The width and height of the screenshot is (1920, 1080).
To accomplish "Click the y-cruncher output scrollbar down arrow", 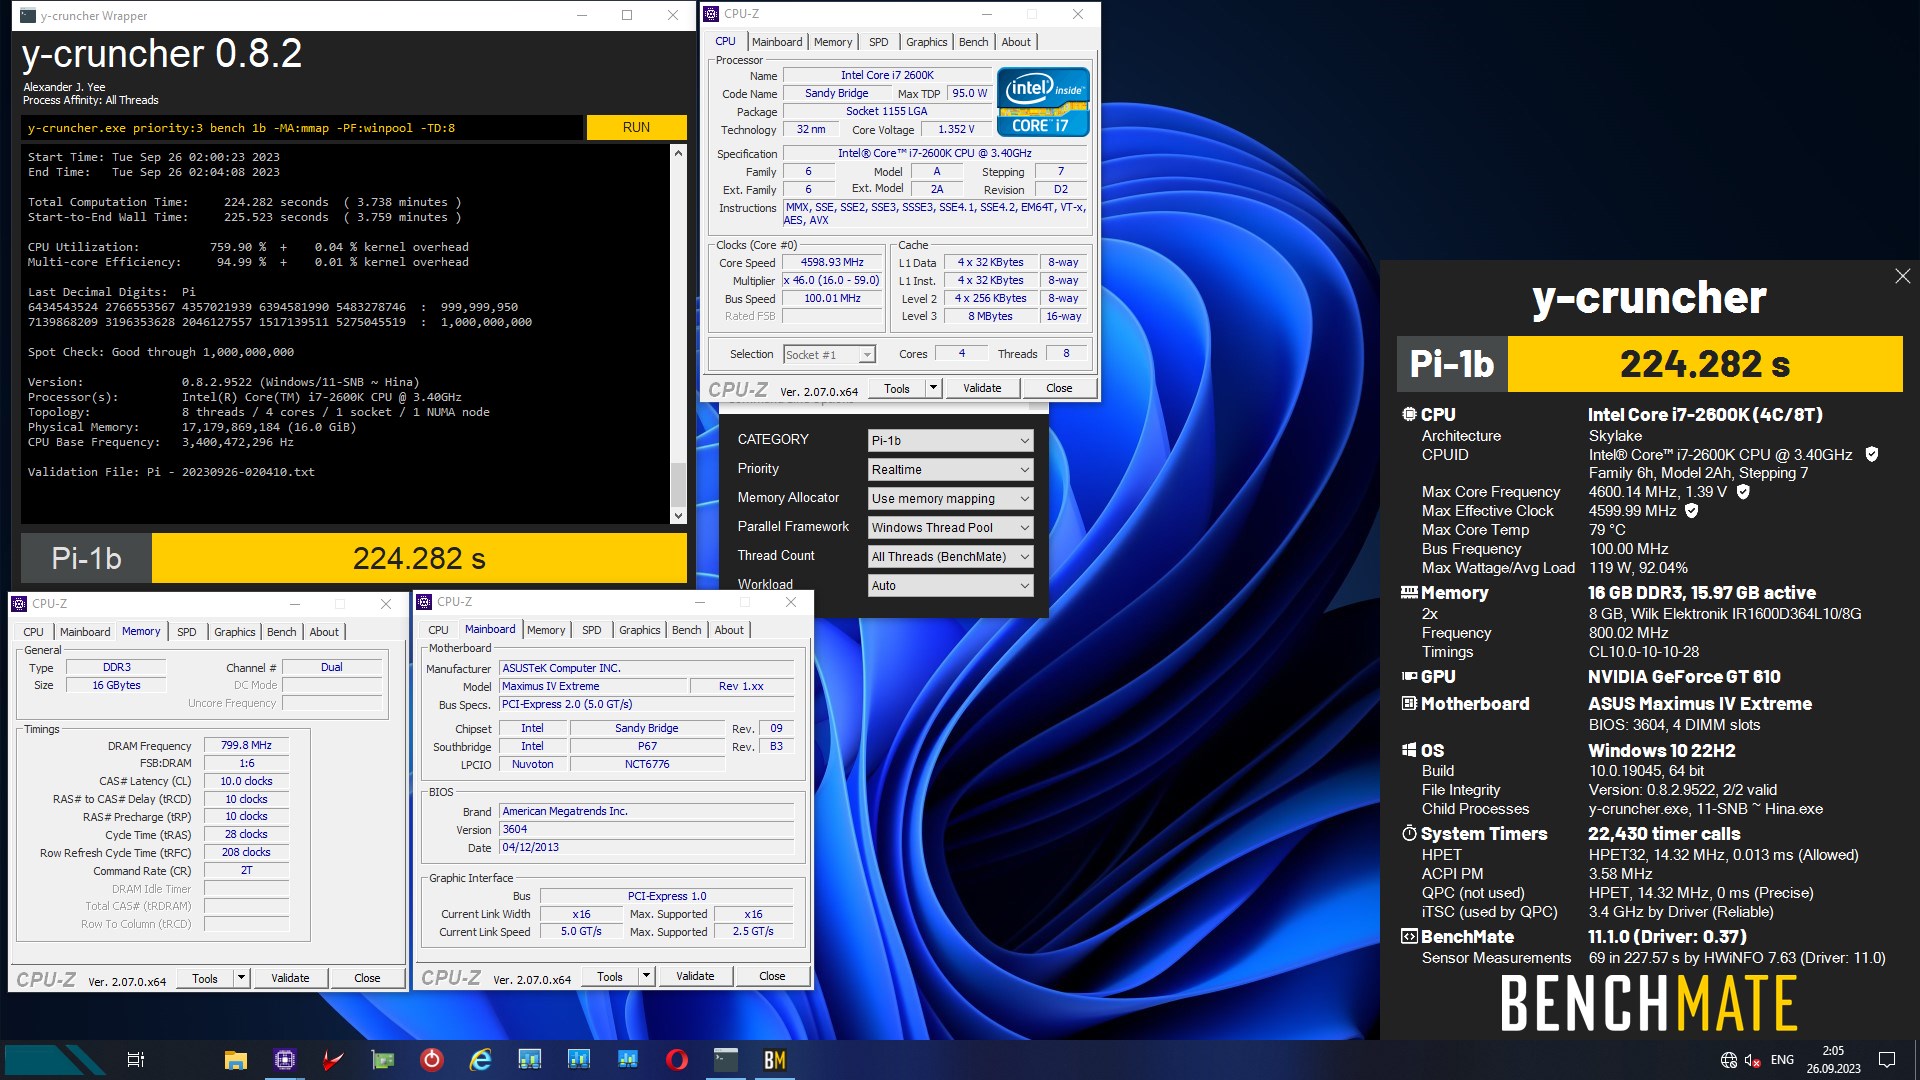I will pyautogui.click(x=678, y=516).
